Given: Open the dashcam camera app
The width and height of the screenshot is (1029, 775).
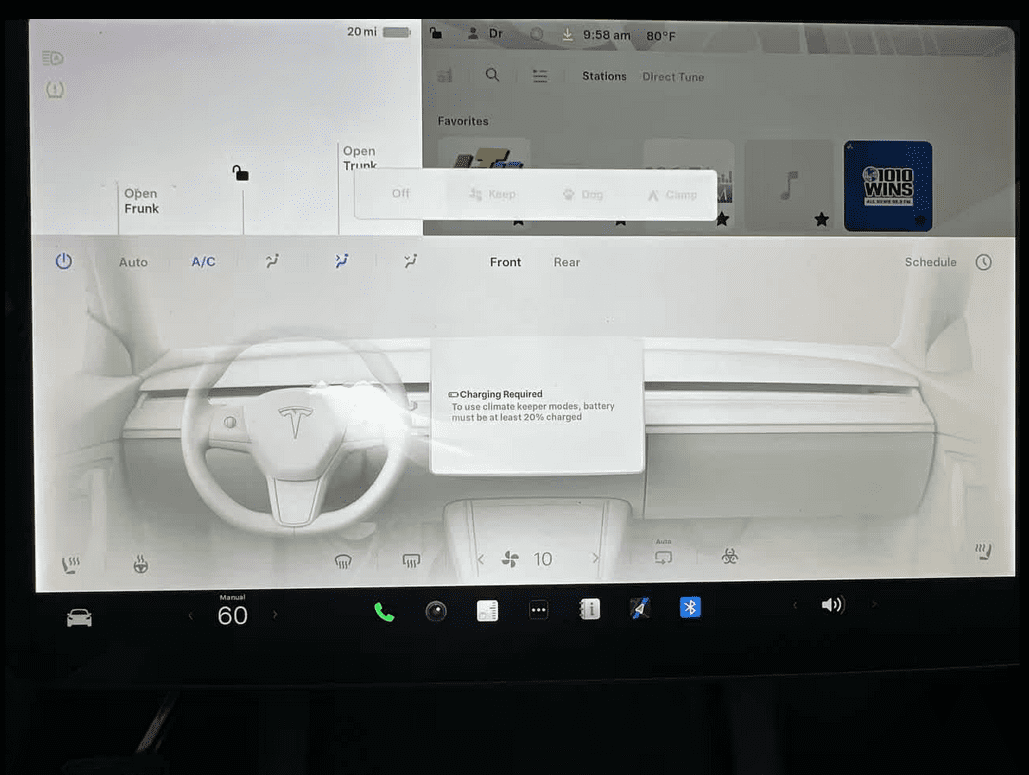Looking at the screenshot, I should [436, 612].
